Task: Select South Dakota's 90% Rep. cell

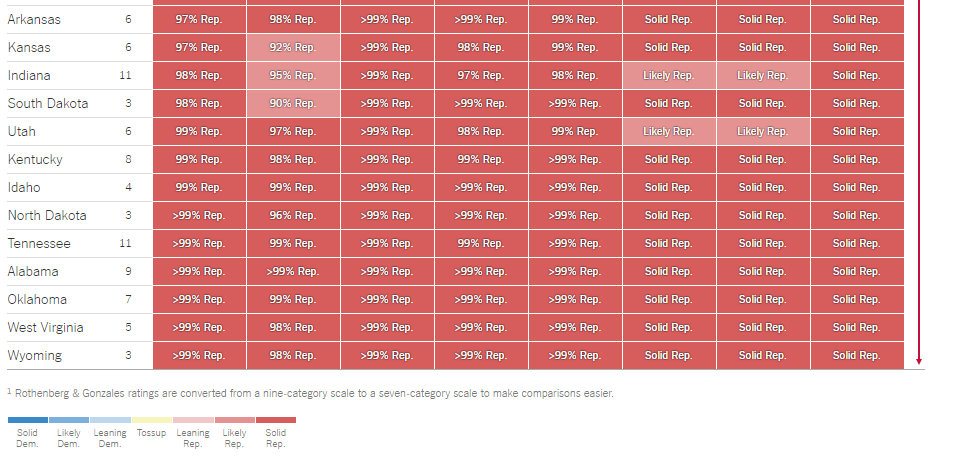Action: [x=293, y=104]
